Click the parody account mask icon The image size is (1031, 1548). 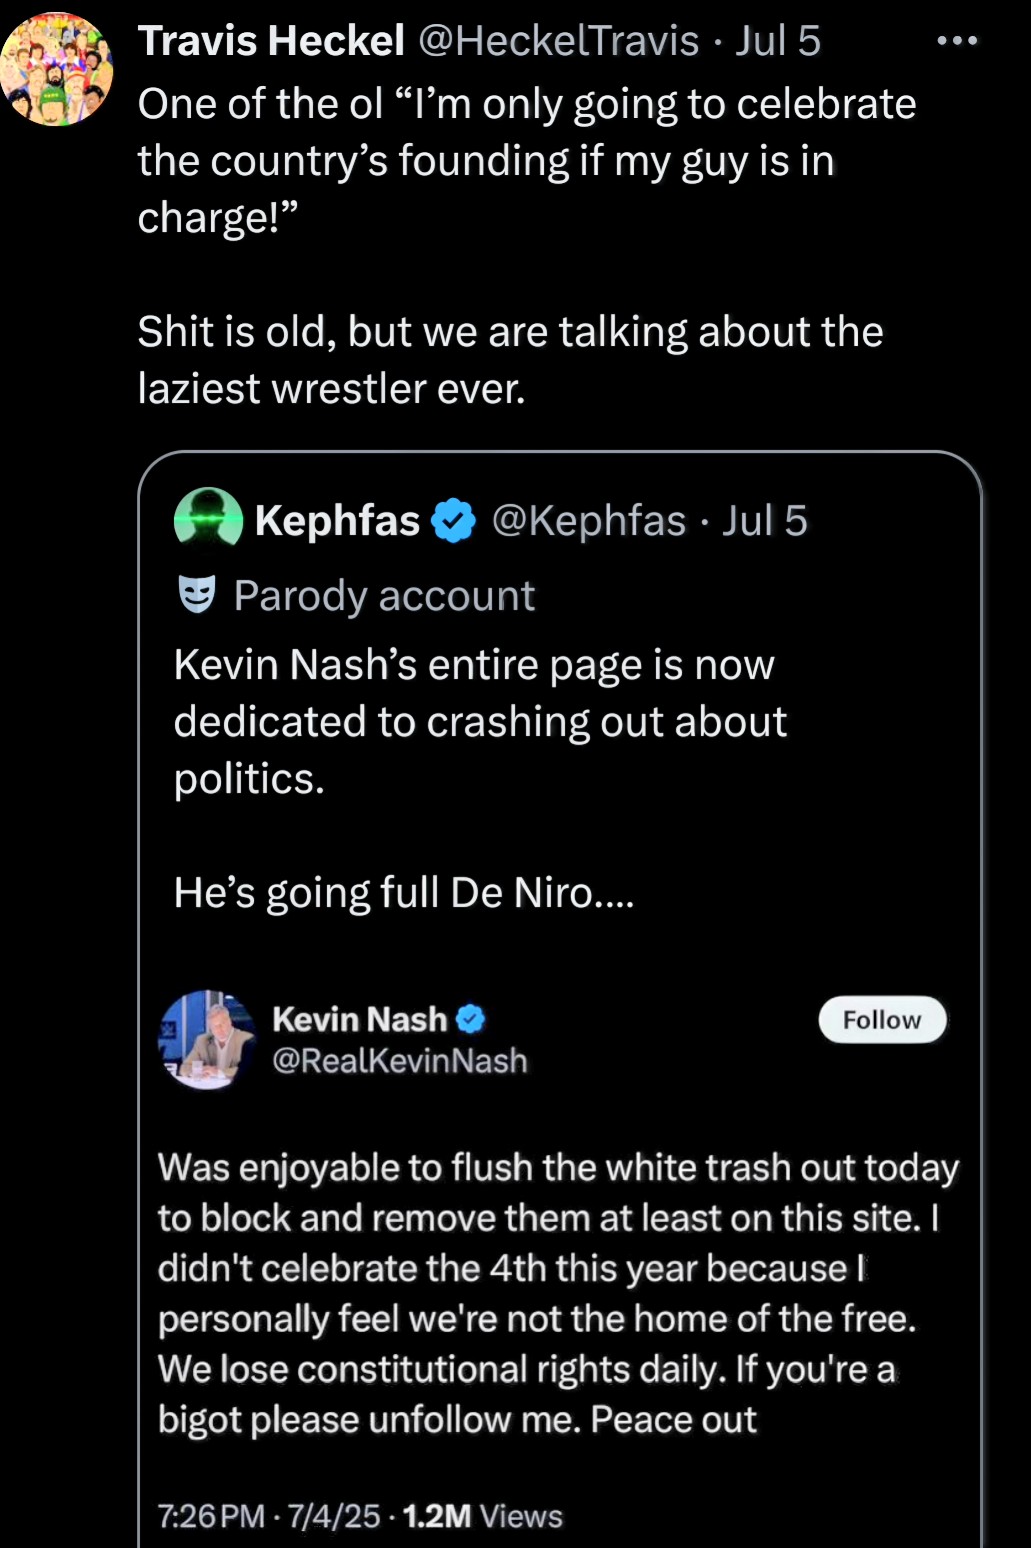point(196,594)
